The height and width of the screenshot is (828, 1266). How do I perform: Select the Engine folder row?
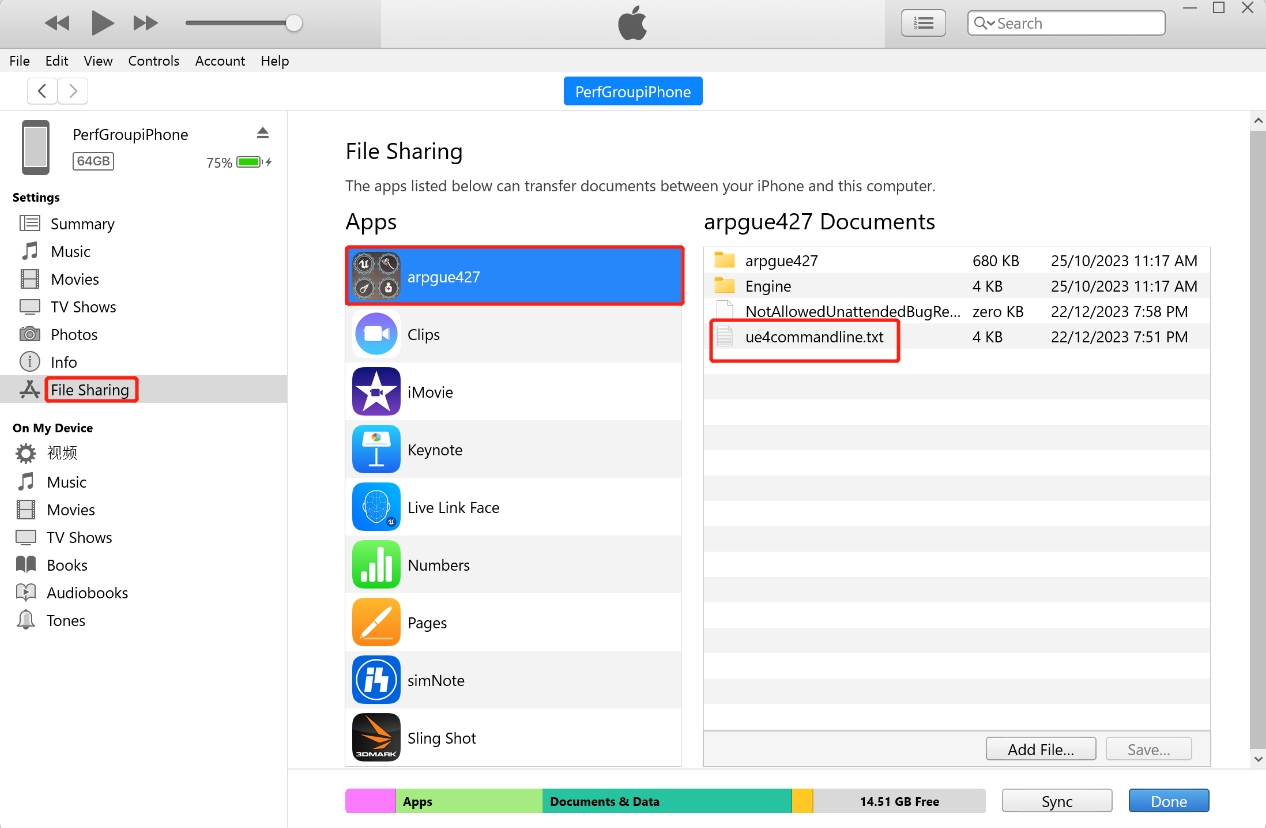[957, 286]
